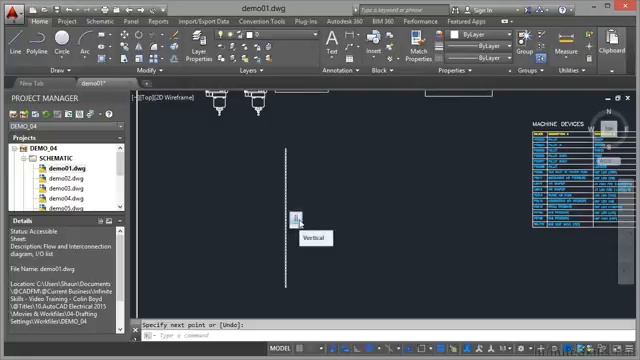Open the layer name dropdown

point(316,35)
